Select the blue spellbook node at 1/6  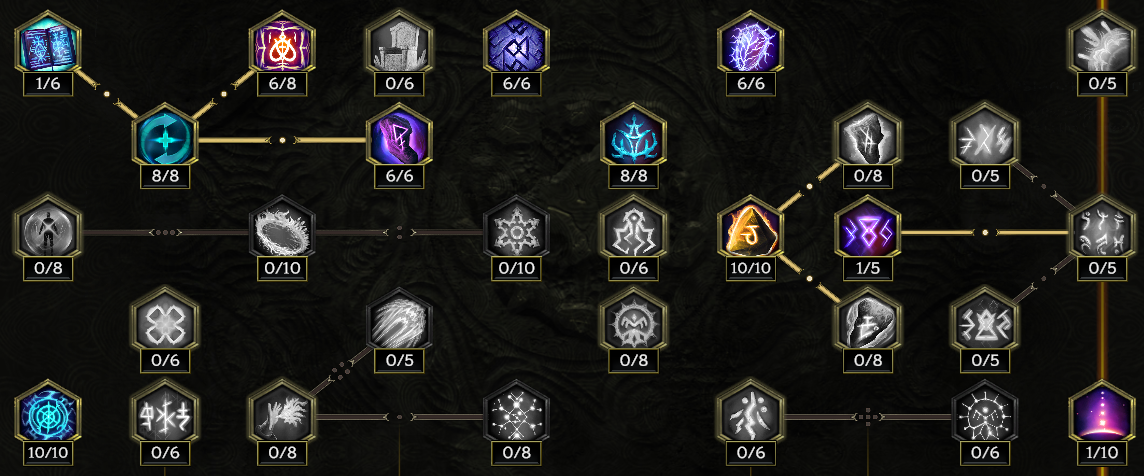coord(47,44)
